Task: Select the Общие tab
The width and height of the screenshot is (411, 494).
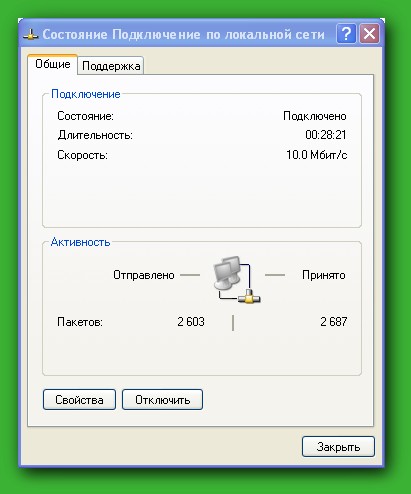Action: [x=53, y=64]
